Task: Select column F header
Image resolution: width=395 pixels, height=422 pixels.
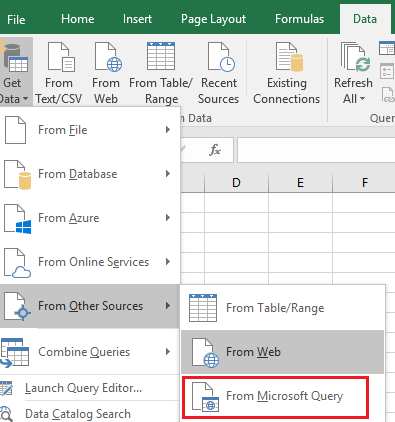Action: pyautogui.click(x=364, y=183)
